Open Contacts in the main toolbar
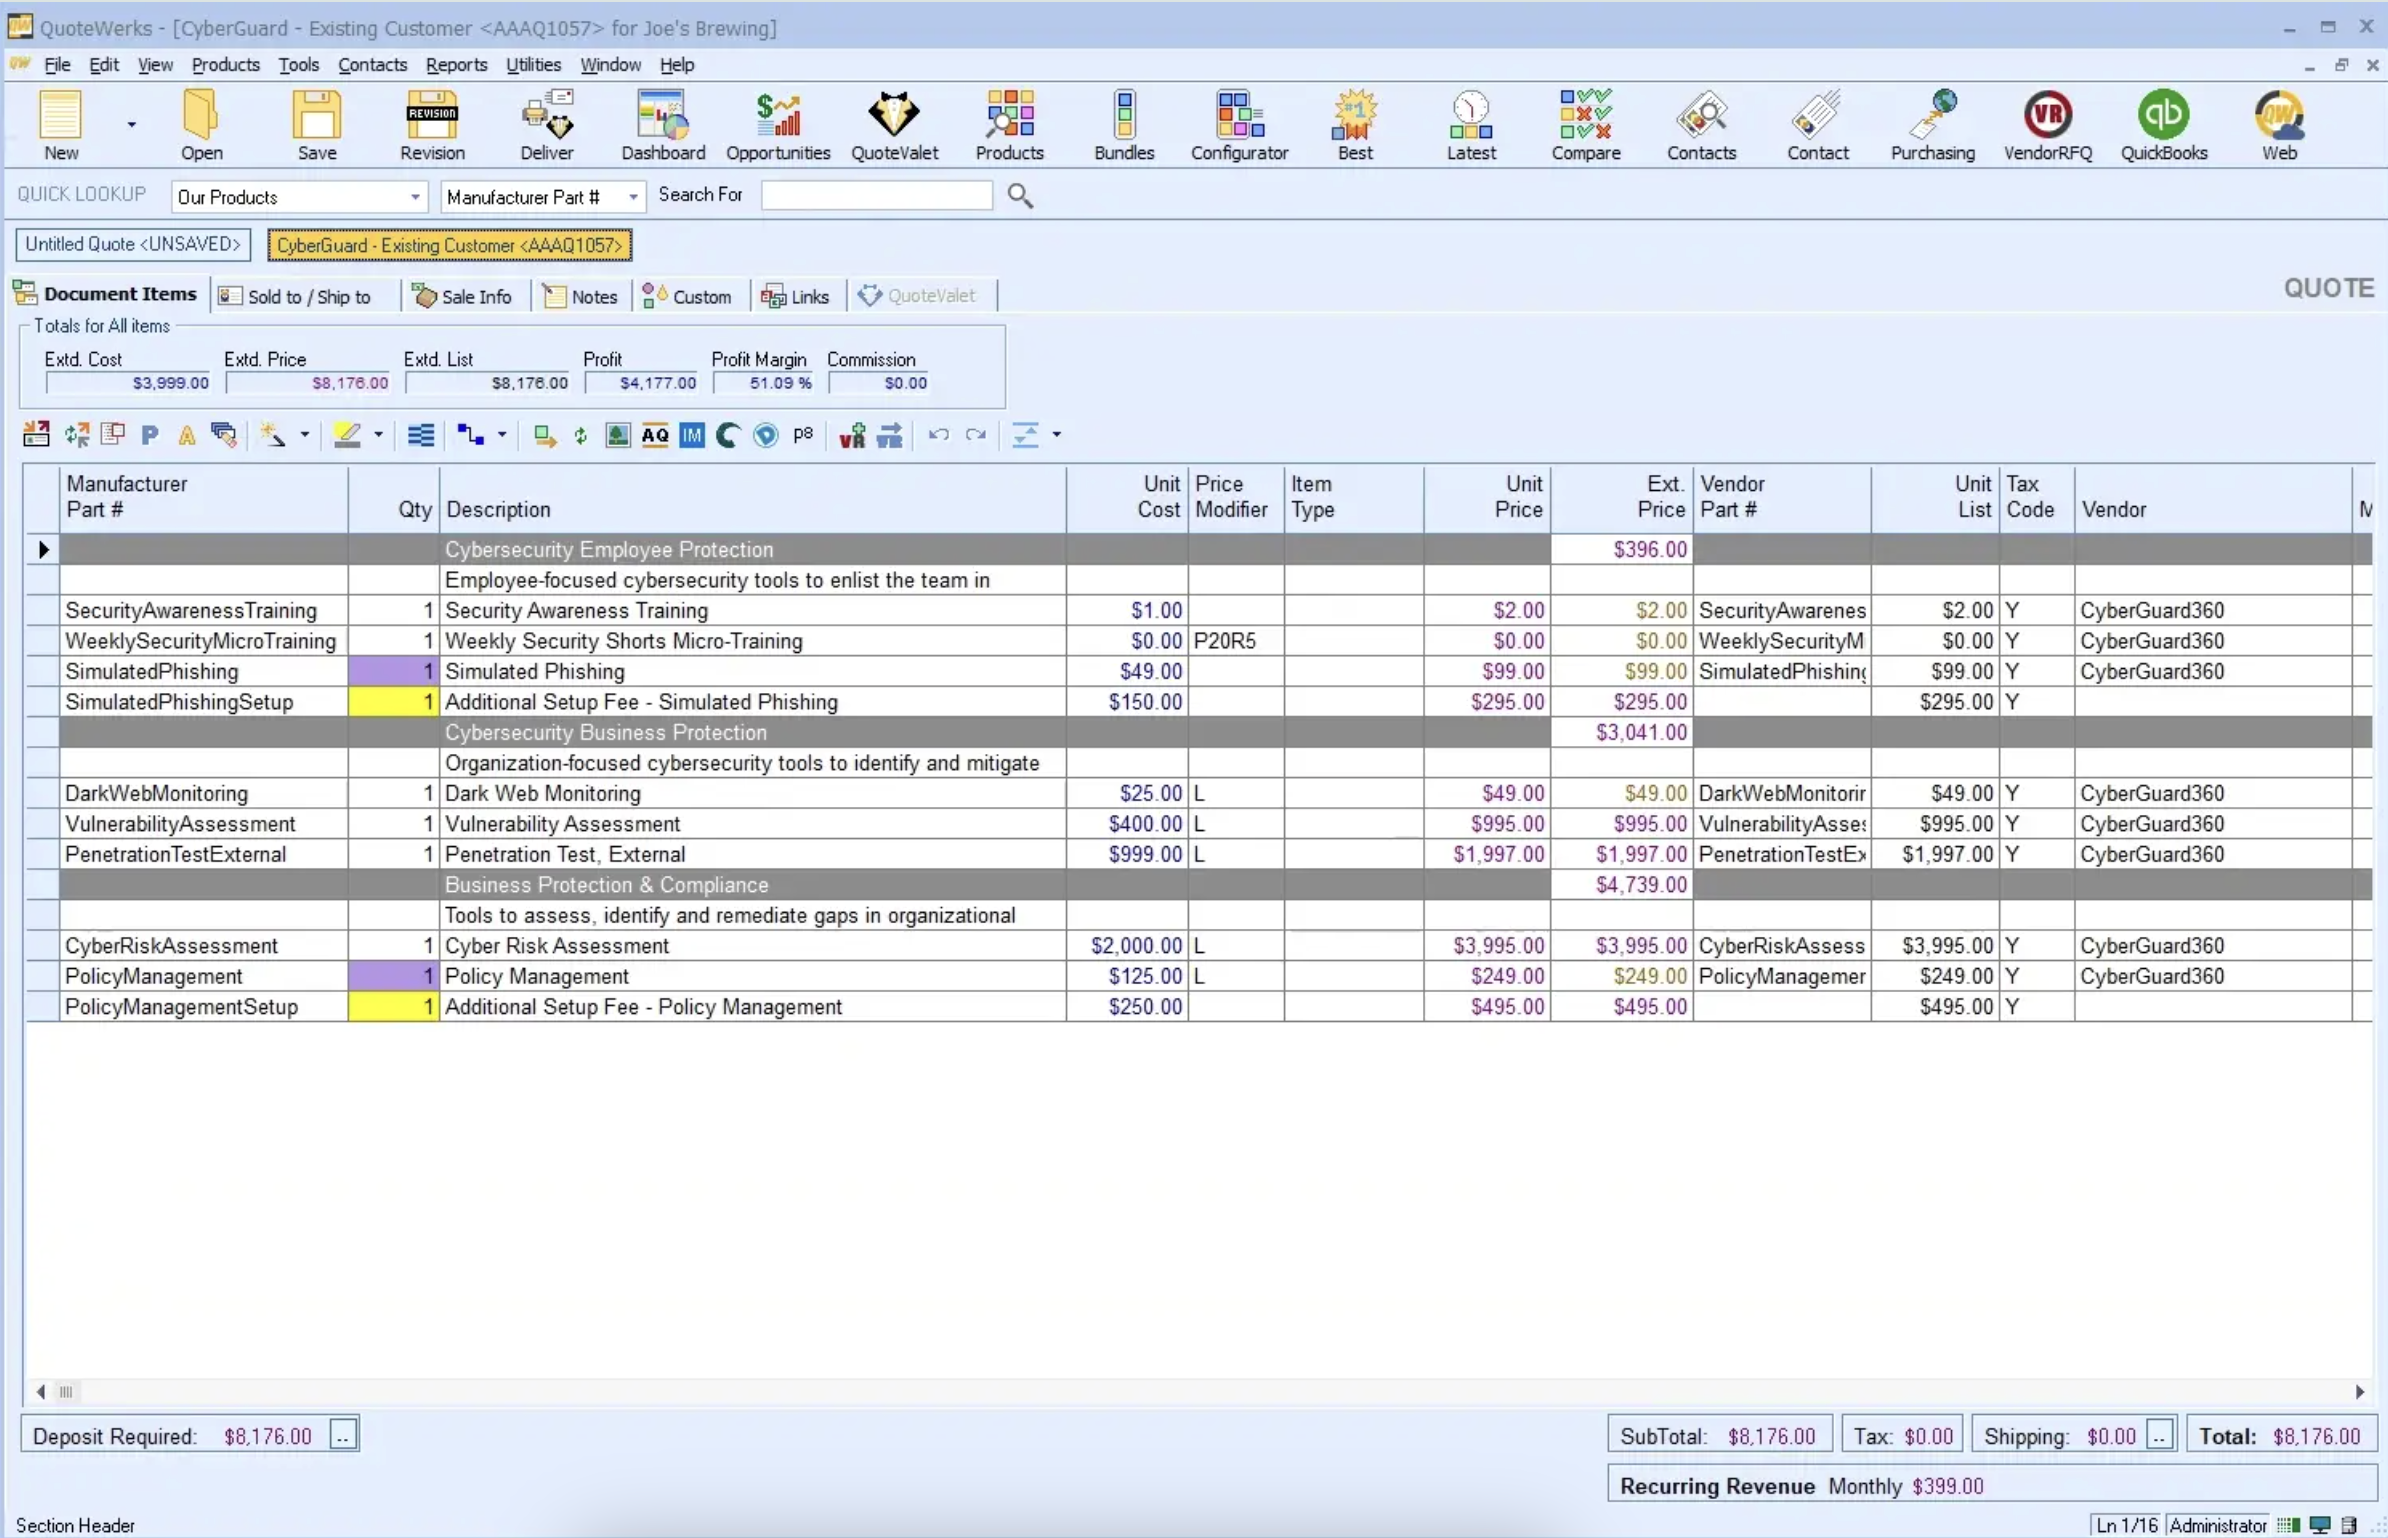Viewport: 2388px width, 1538px height. tap(1701, 125)
